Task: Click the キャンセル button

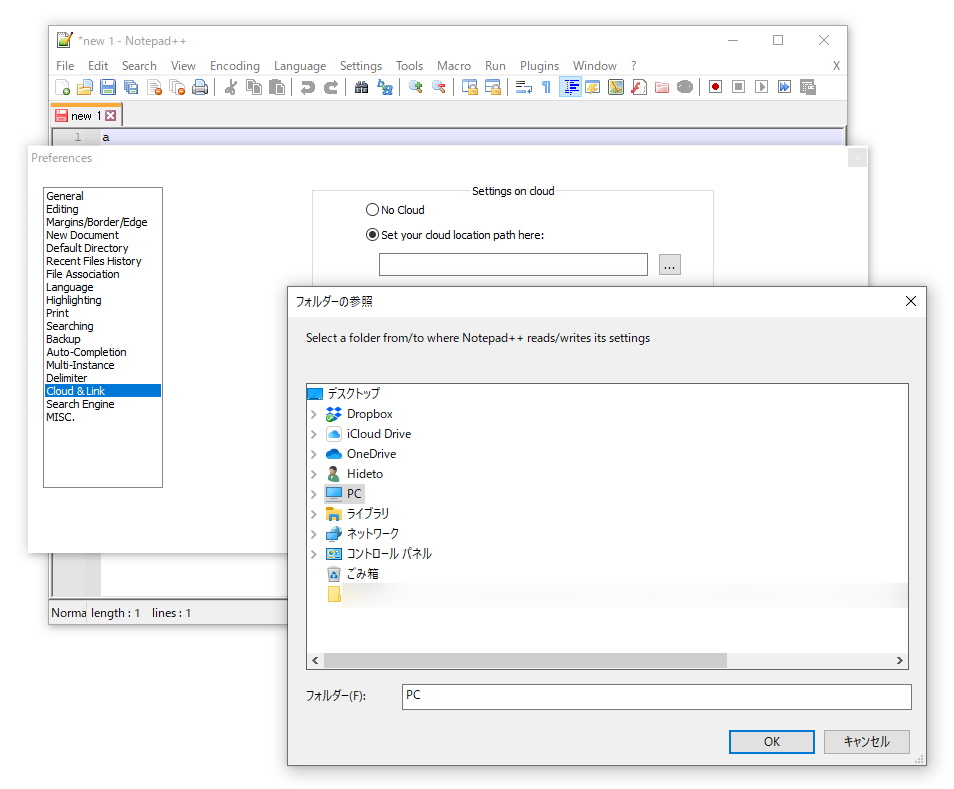Action: click(x=866, y=742)
